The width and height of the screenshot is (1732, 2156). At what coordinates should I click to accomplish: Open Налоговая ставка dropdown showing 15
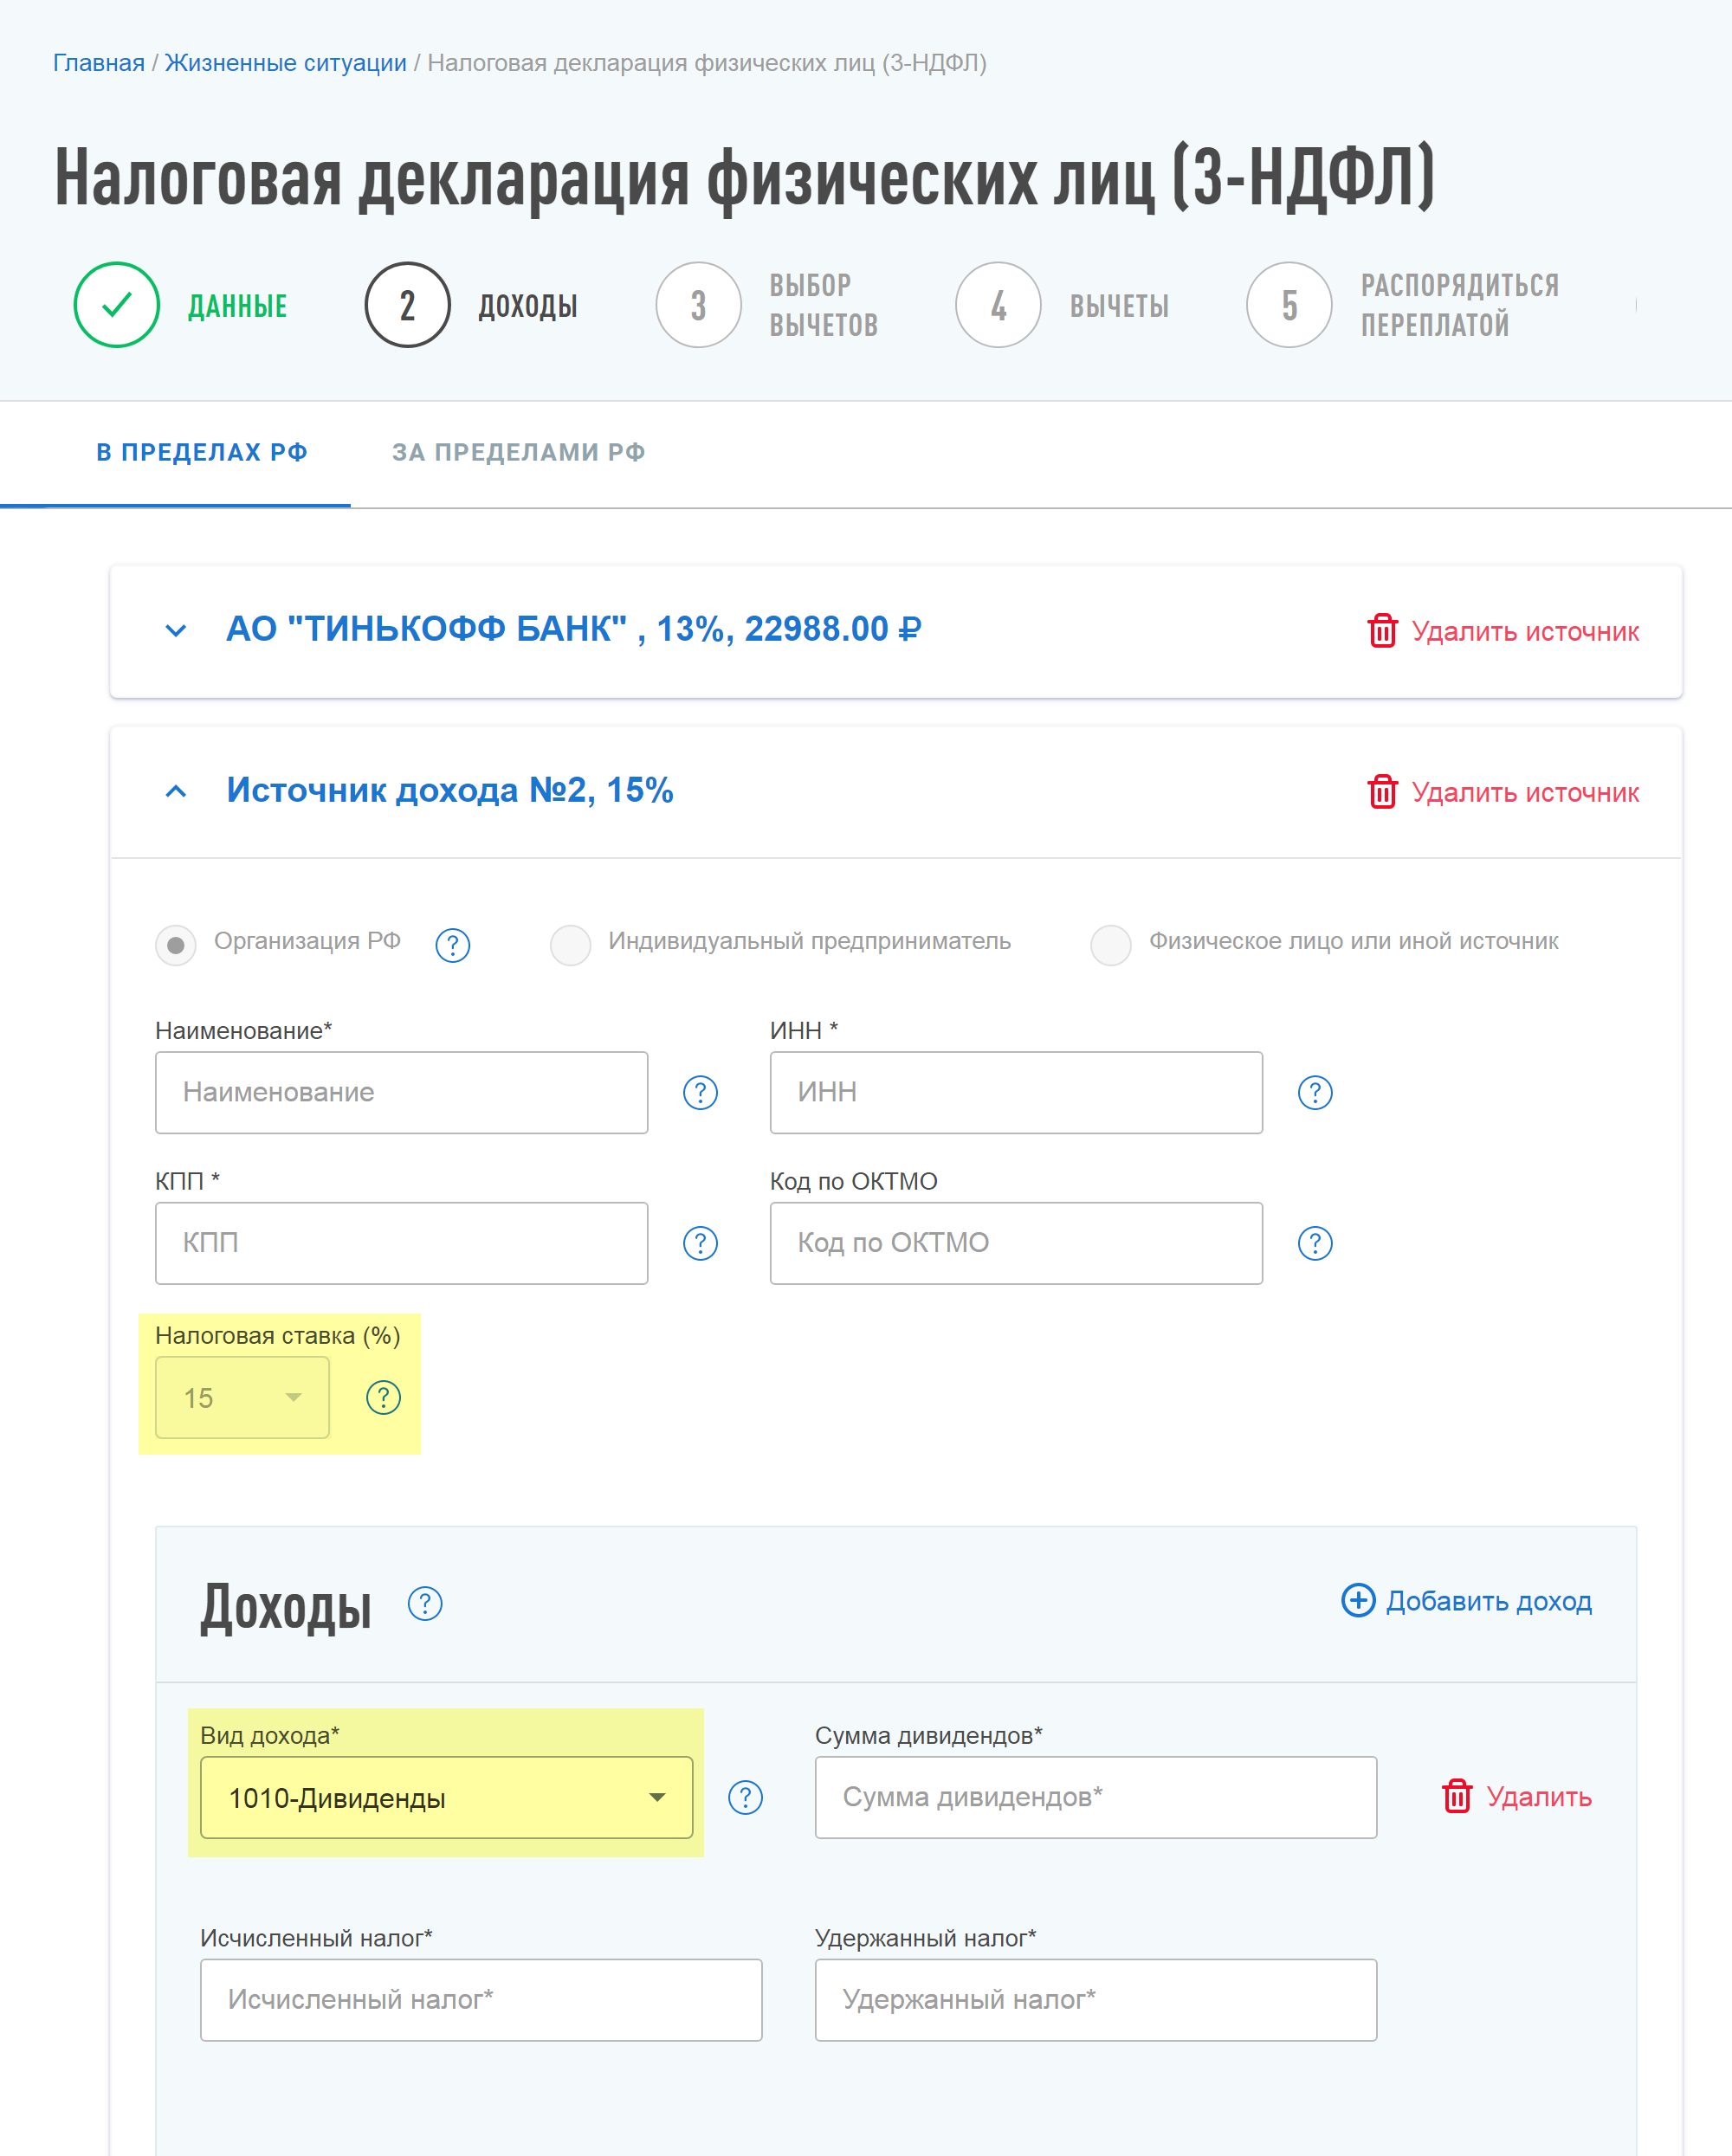[x=242, y=1398]
